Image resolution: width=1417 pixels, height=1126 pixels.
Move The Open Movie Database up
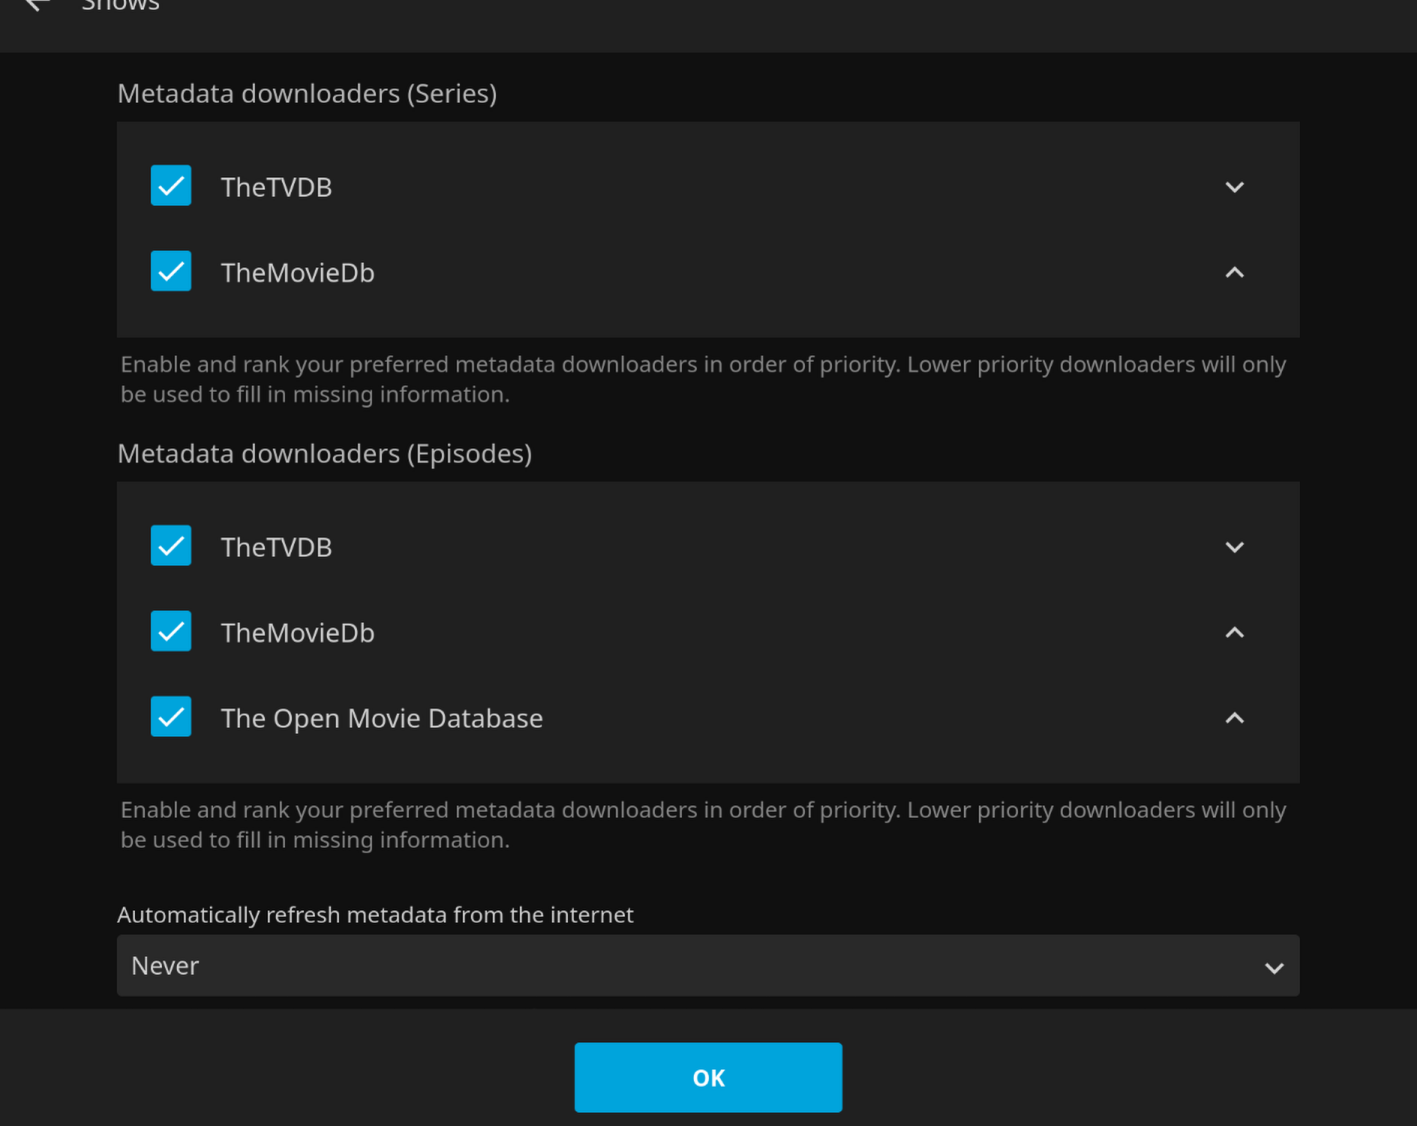1234,718
